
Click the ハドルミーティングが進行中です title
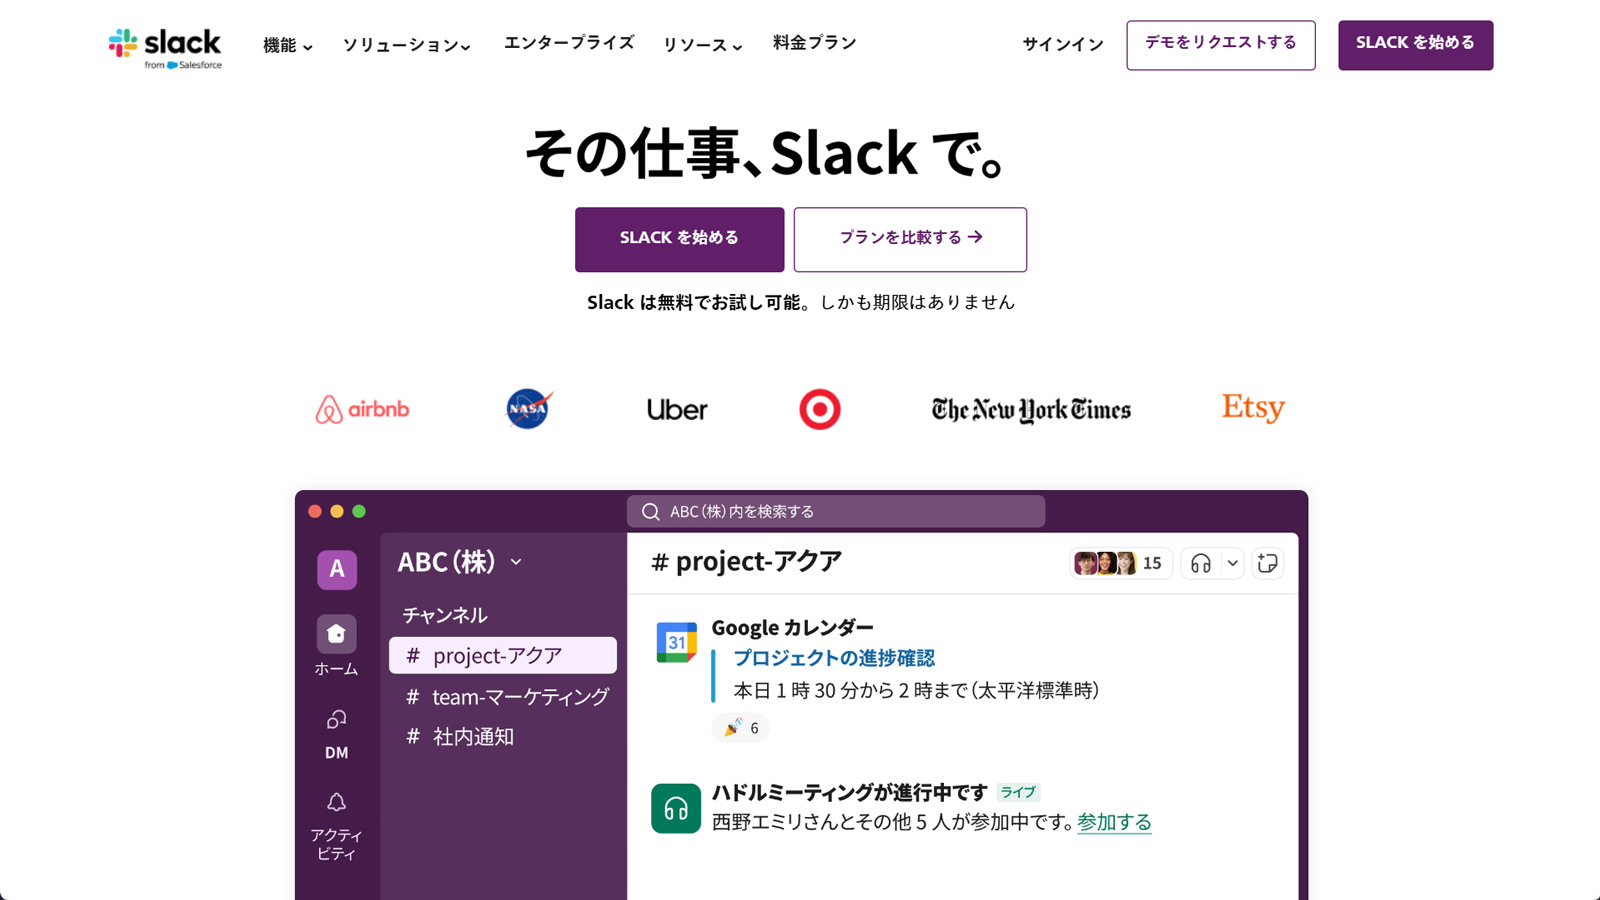[849, 792]
